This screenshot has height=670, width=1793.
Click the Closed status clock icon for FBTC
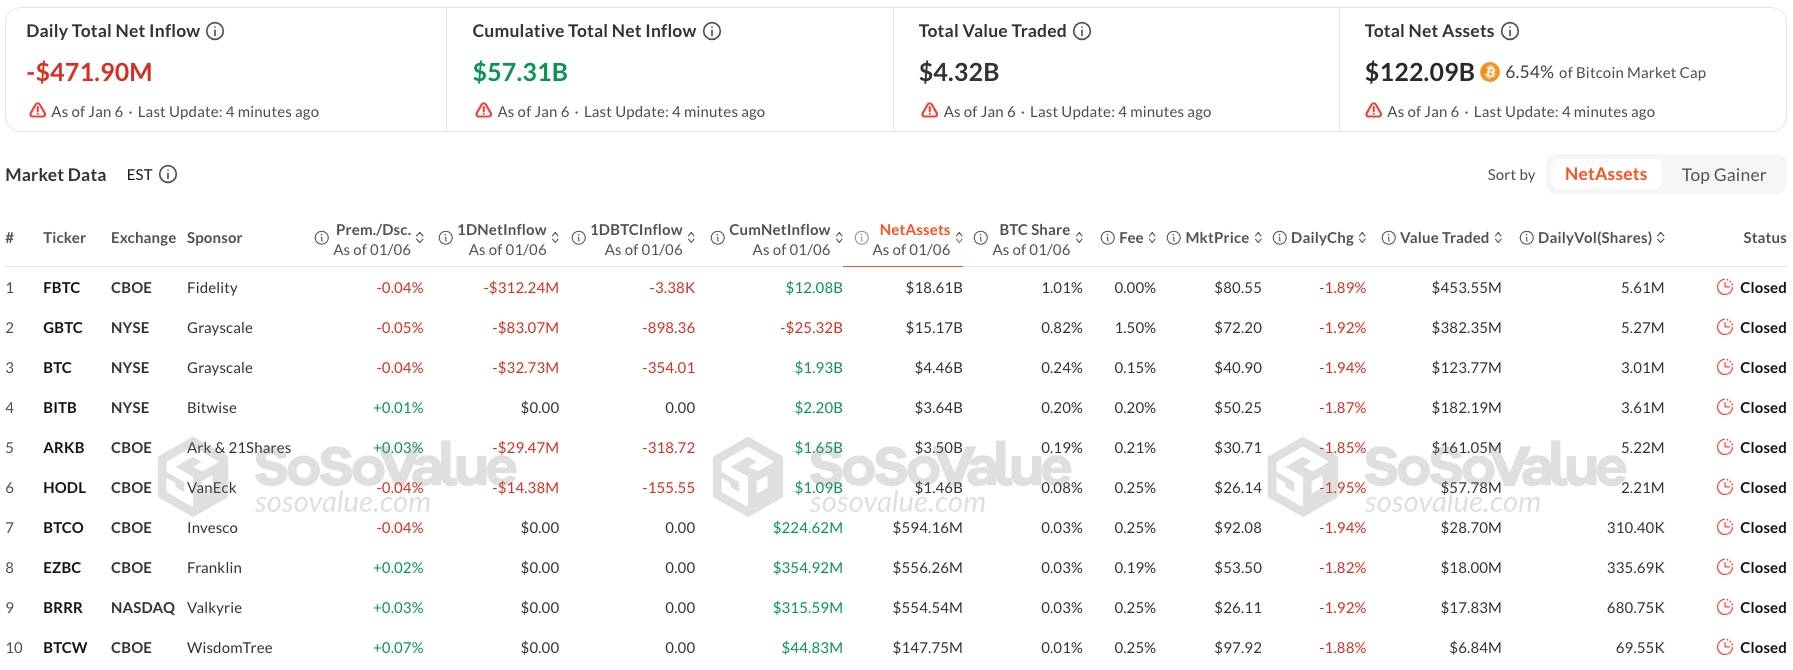pos(1724,287)
